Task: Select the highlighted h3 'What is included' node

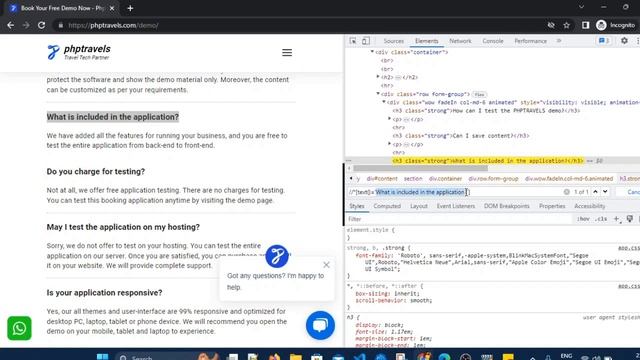Action: tap(488, 161)
